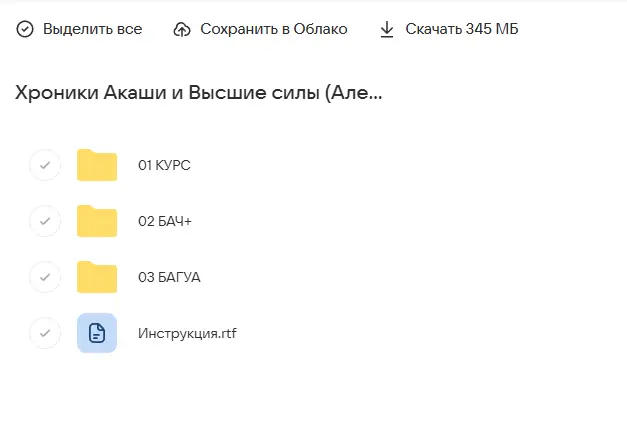Viewport: 627px width, 442px height.
Task: Toggle the checkbox for Инструкция.rtf
Action: coord(45,333)
